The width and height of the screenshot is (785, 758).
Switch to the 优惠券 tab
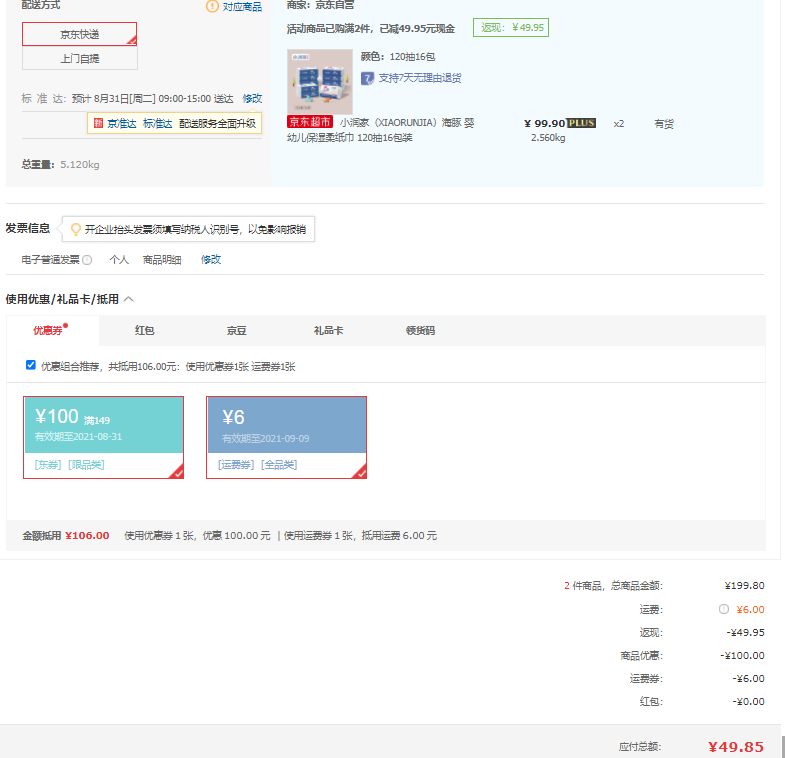coord(53,330)
